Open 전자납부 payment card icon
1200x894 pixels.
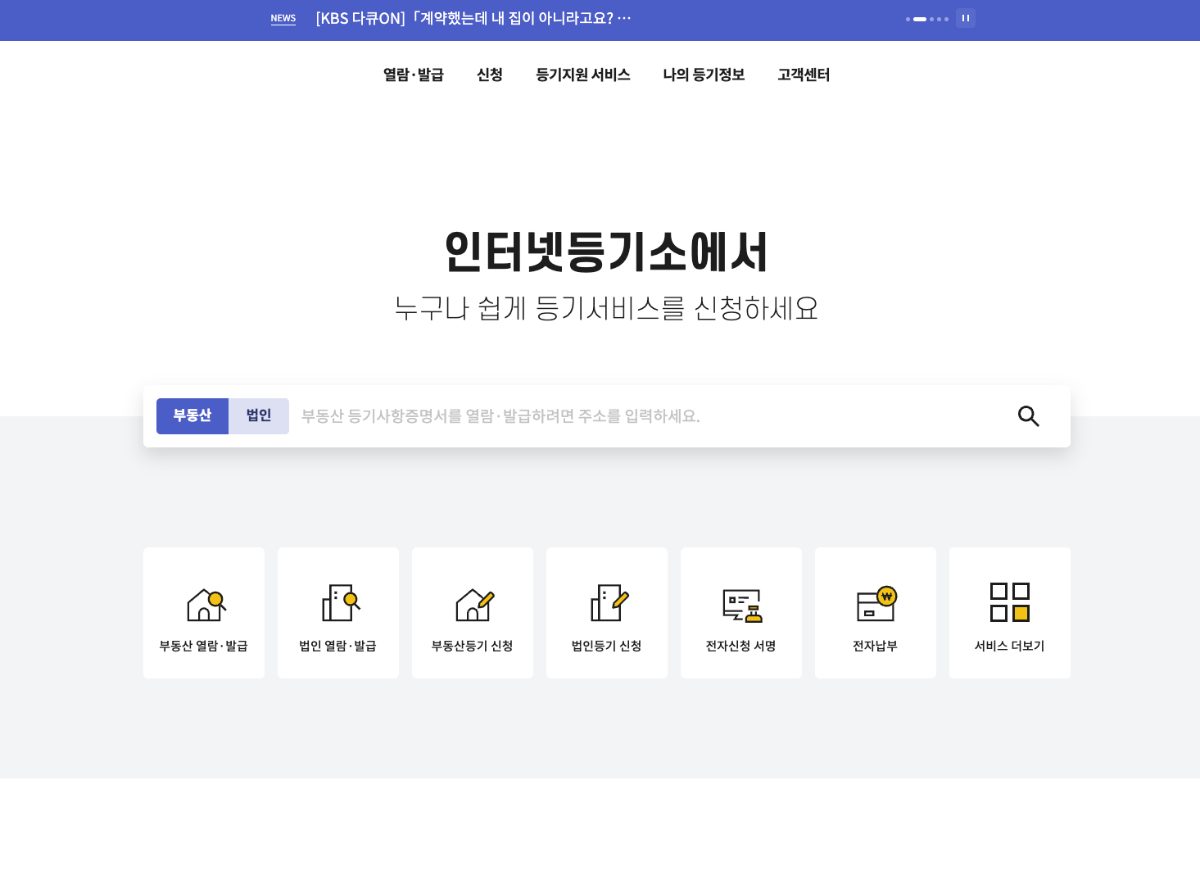875,613
